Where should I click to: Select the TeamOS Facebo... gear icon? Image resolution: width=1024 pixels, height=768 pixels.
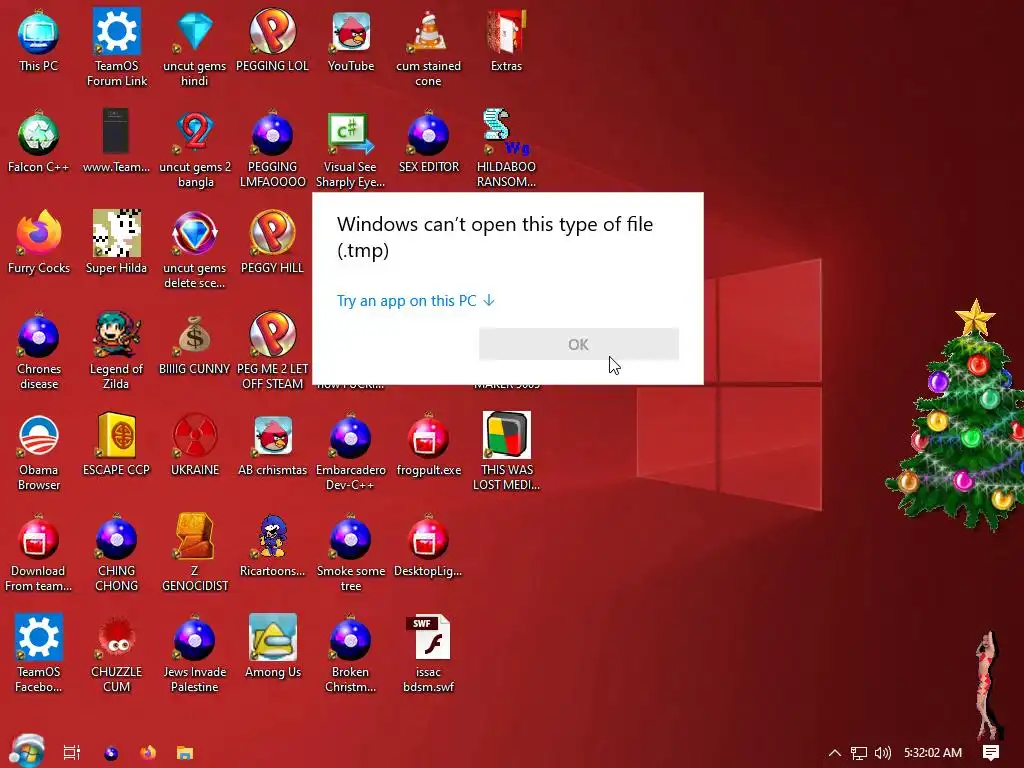pyautogui.click(x=39, y=654)
